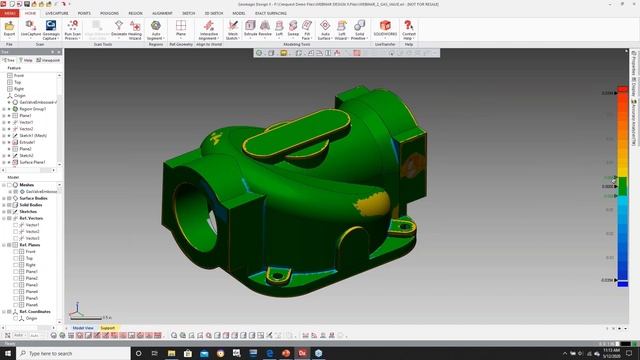Toggle visibility checkbox for Surface Bodies
The image size is (640, 360).
tap(9, 198)
